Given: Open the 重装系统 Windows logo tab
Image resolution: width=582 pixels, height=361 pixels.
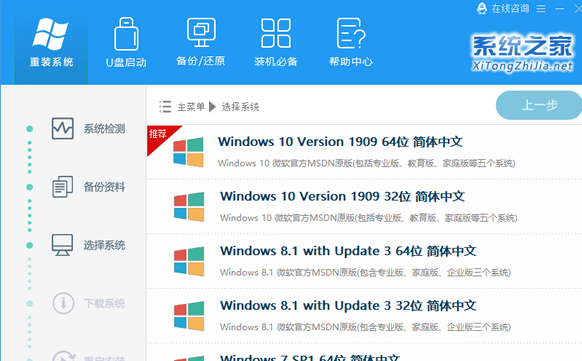Looking at the screenshot, I should point(50,33).
